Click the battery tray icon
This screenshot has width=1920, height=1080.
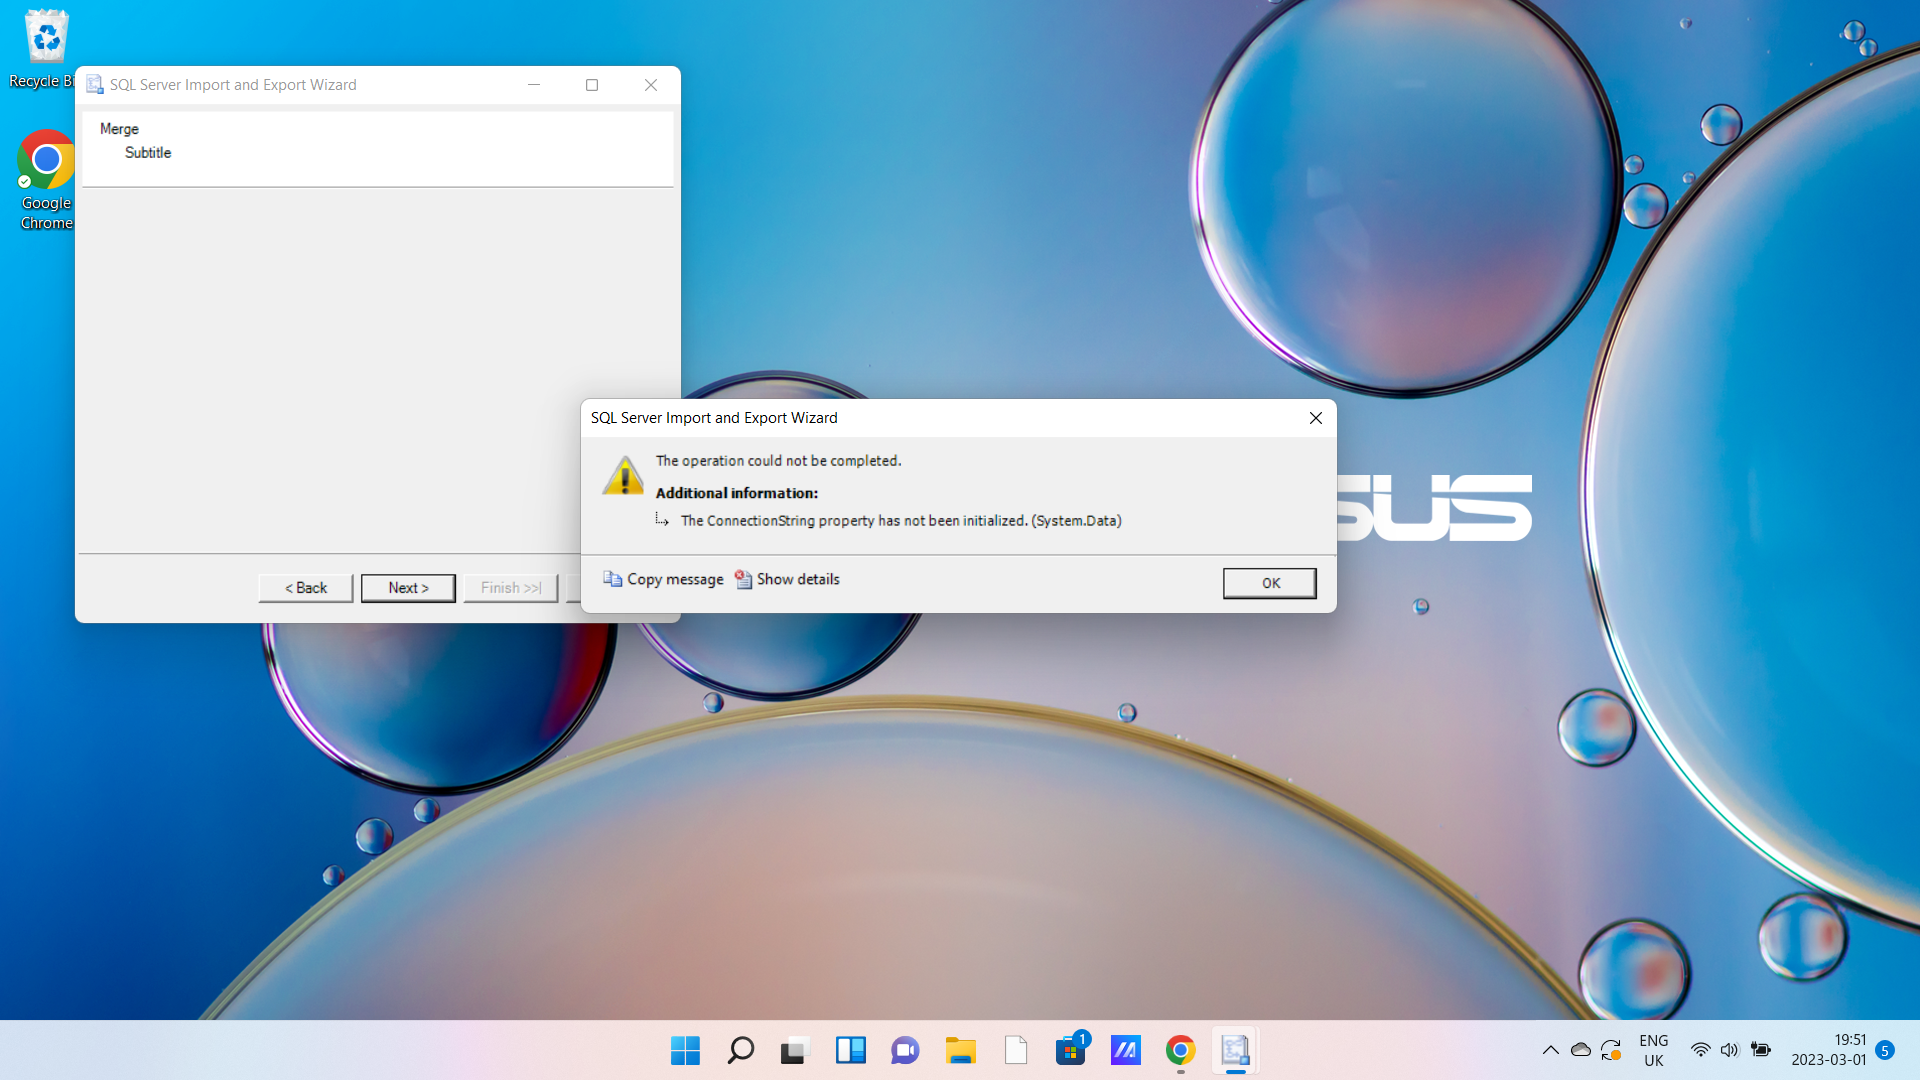pos(1761,1050)
